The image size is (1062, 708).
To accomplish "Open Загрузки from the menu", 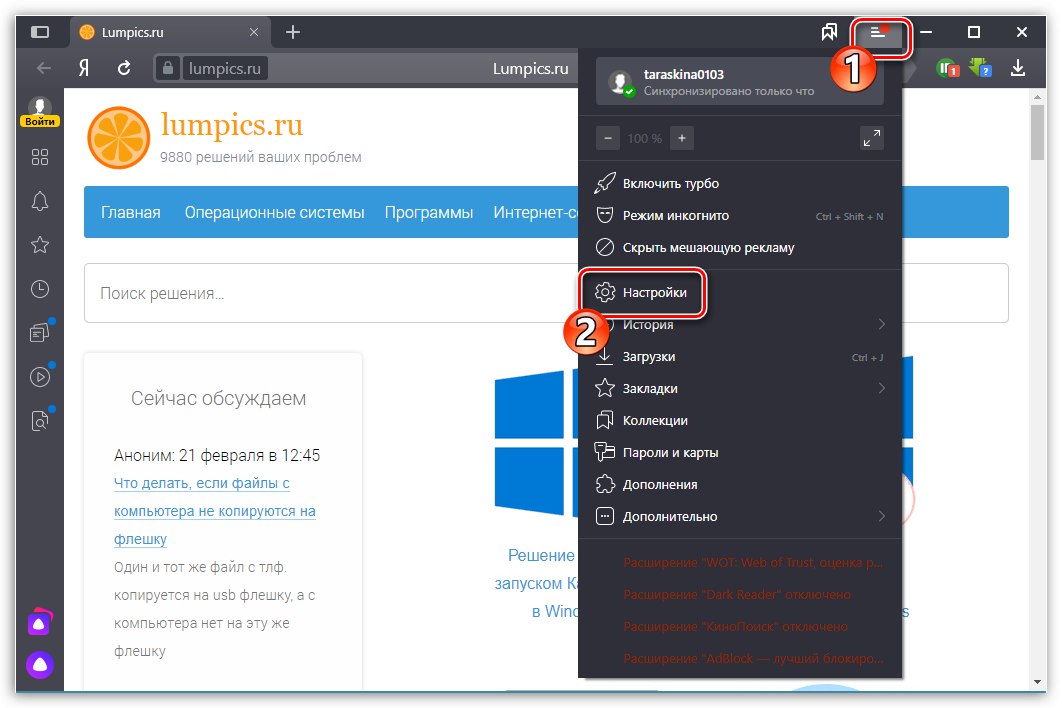I will point(740,356).
